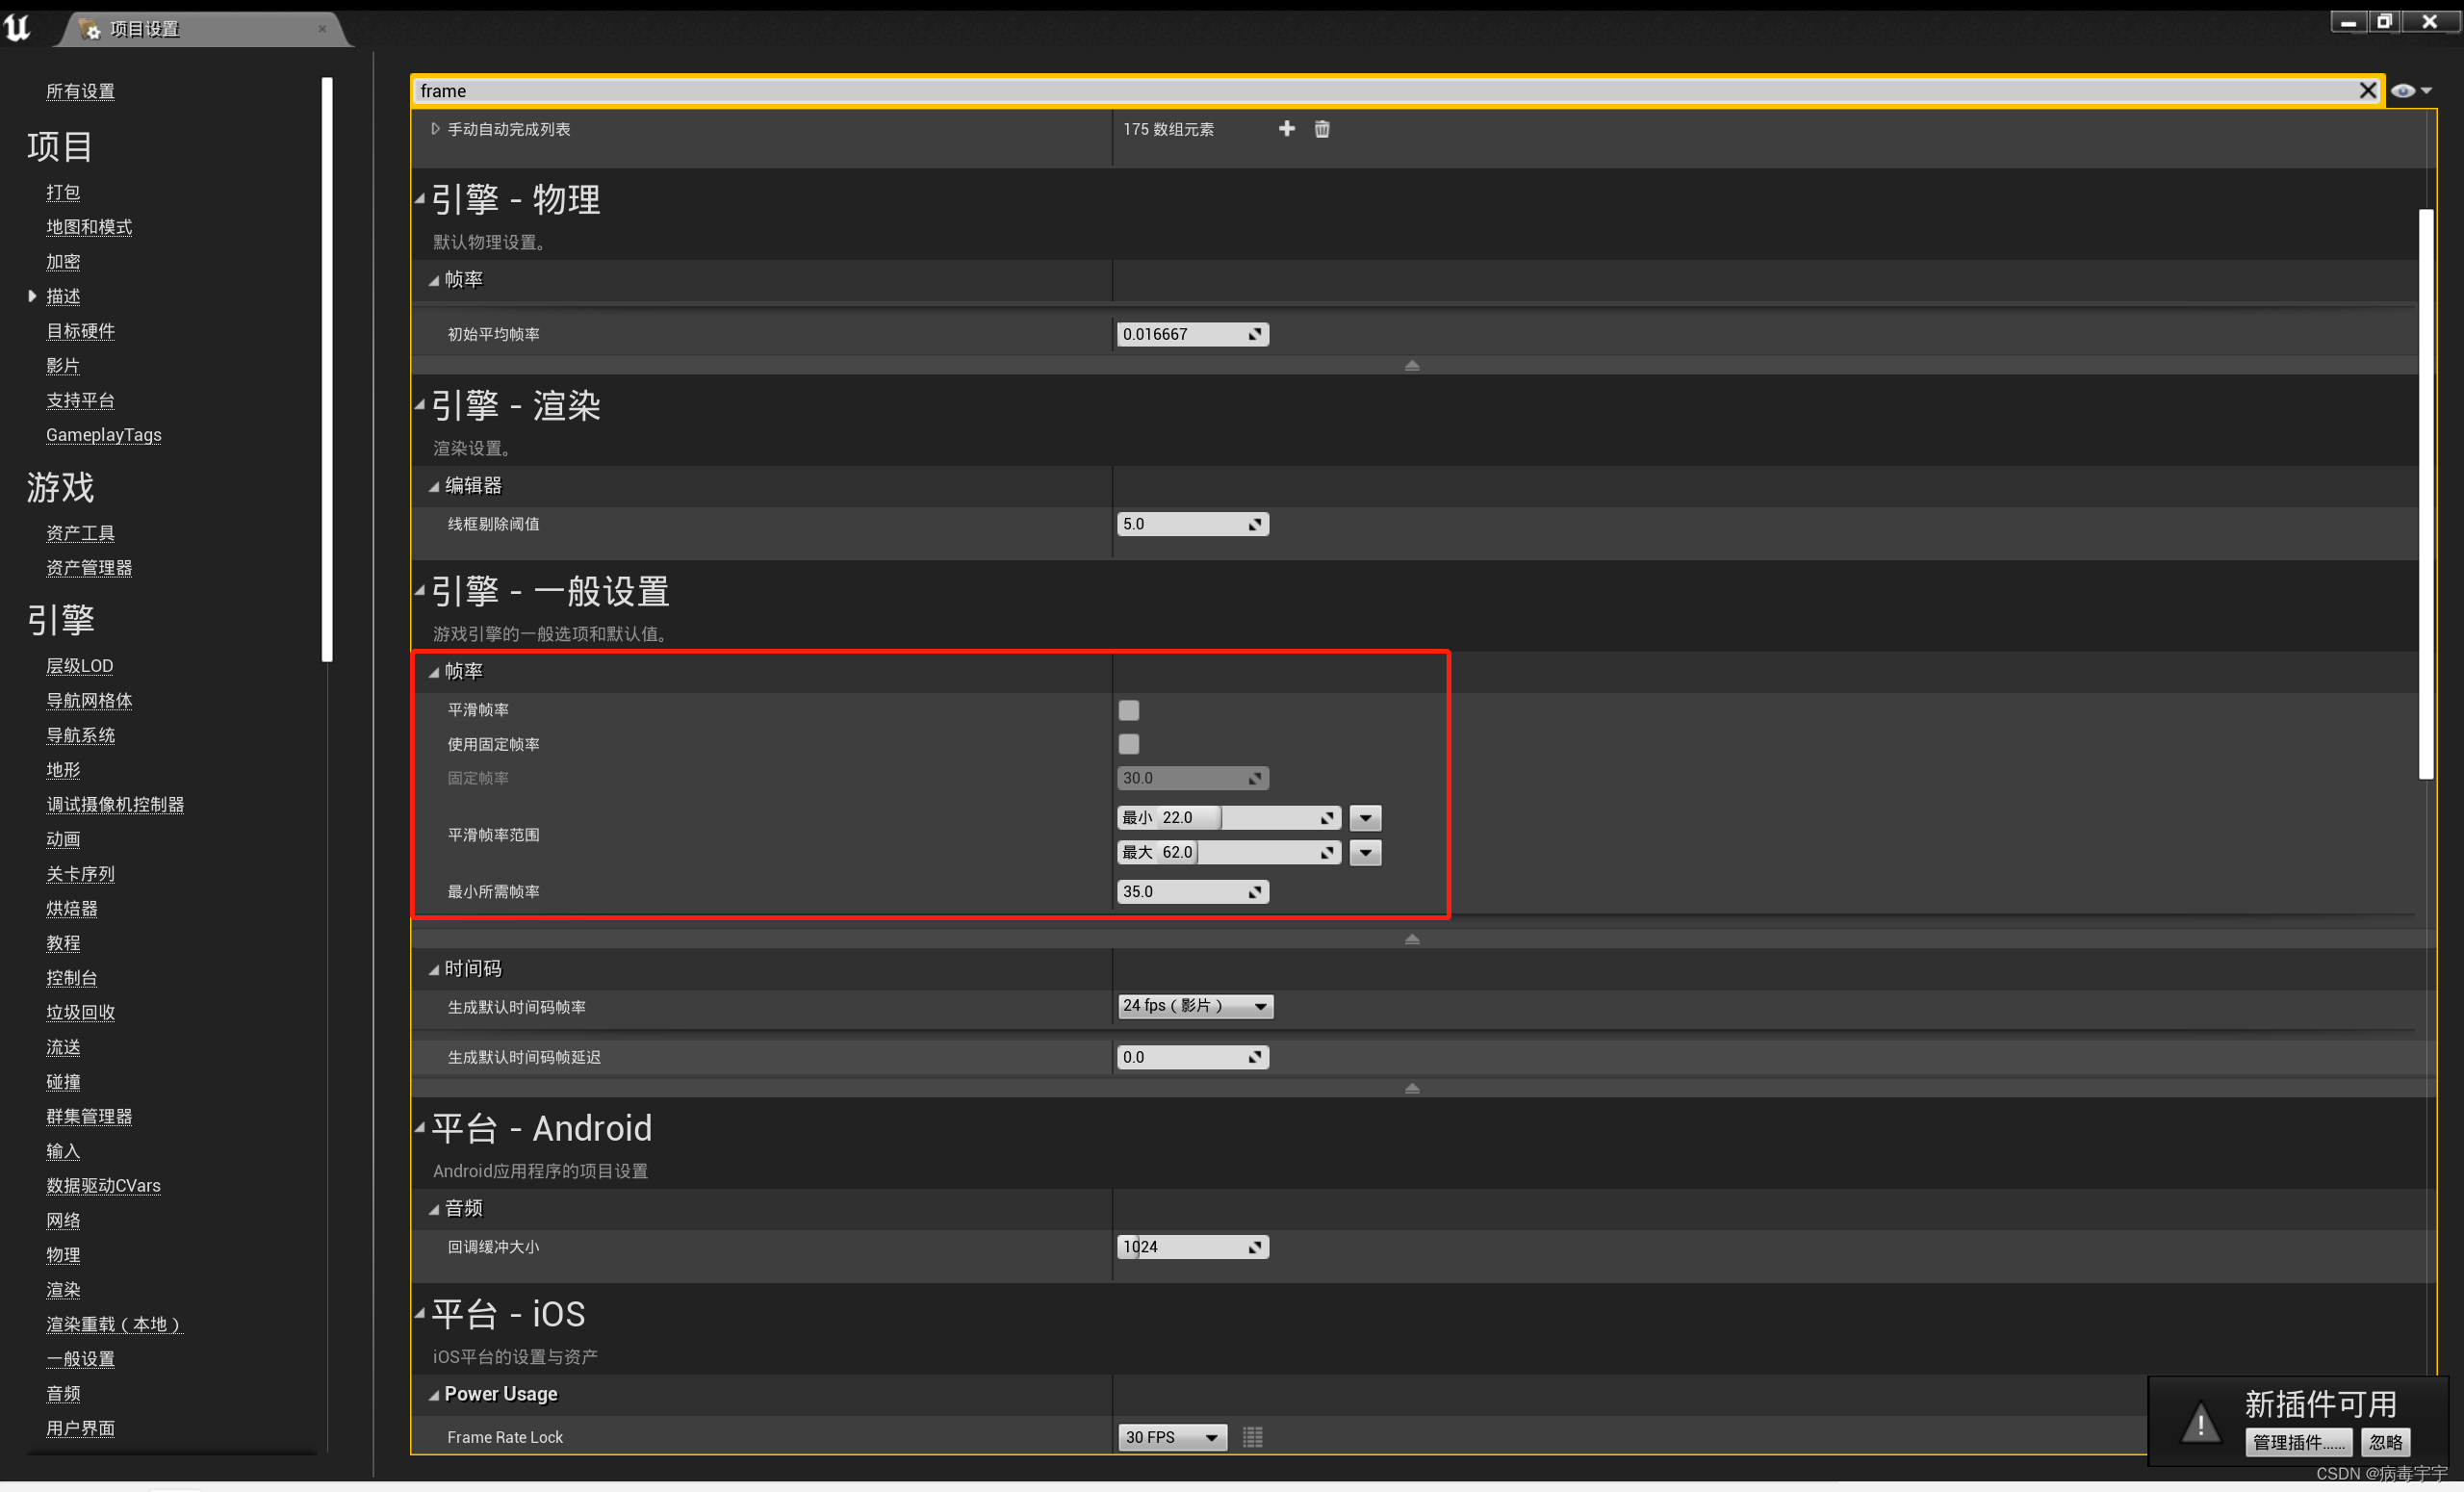Enable the 平滑帧率 checkbox
The image size is (2464, 1492).
(1128, 710)
